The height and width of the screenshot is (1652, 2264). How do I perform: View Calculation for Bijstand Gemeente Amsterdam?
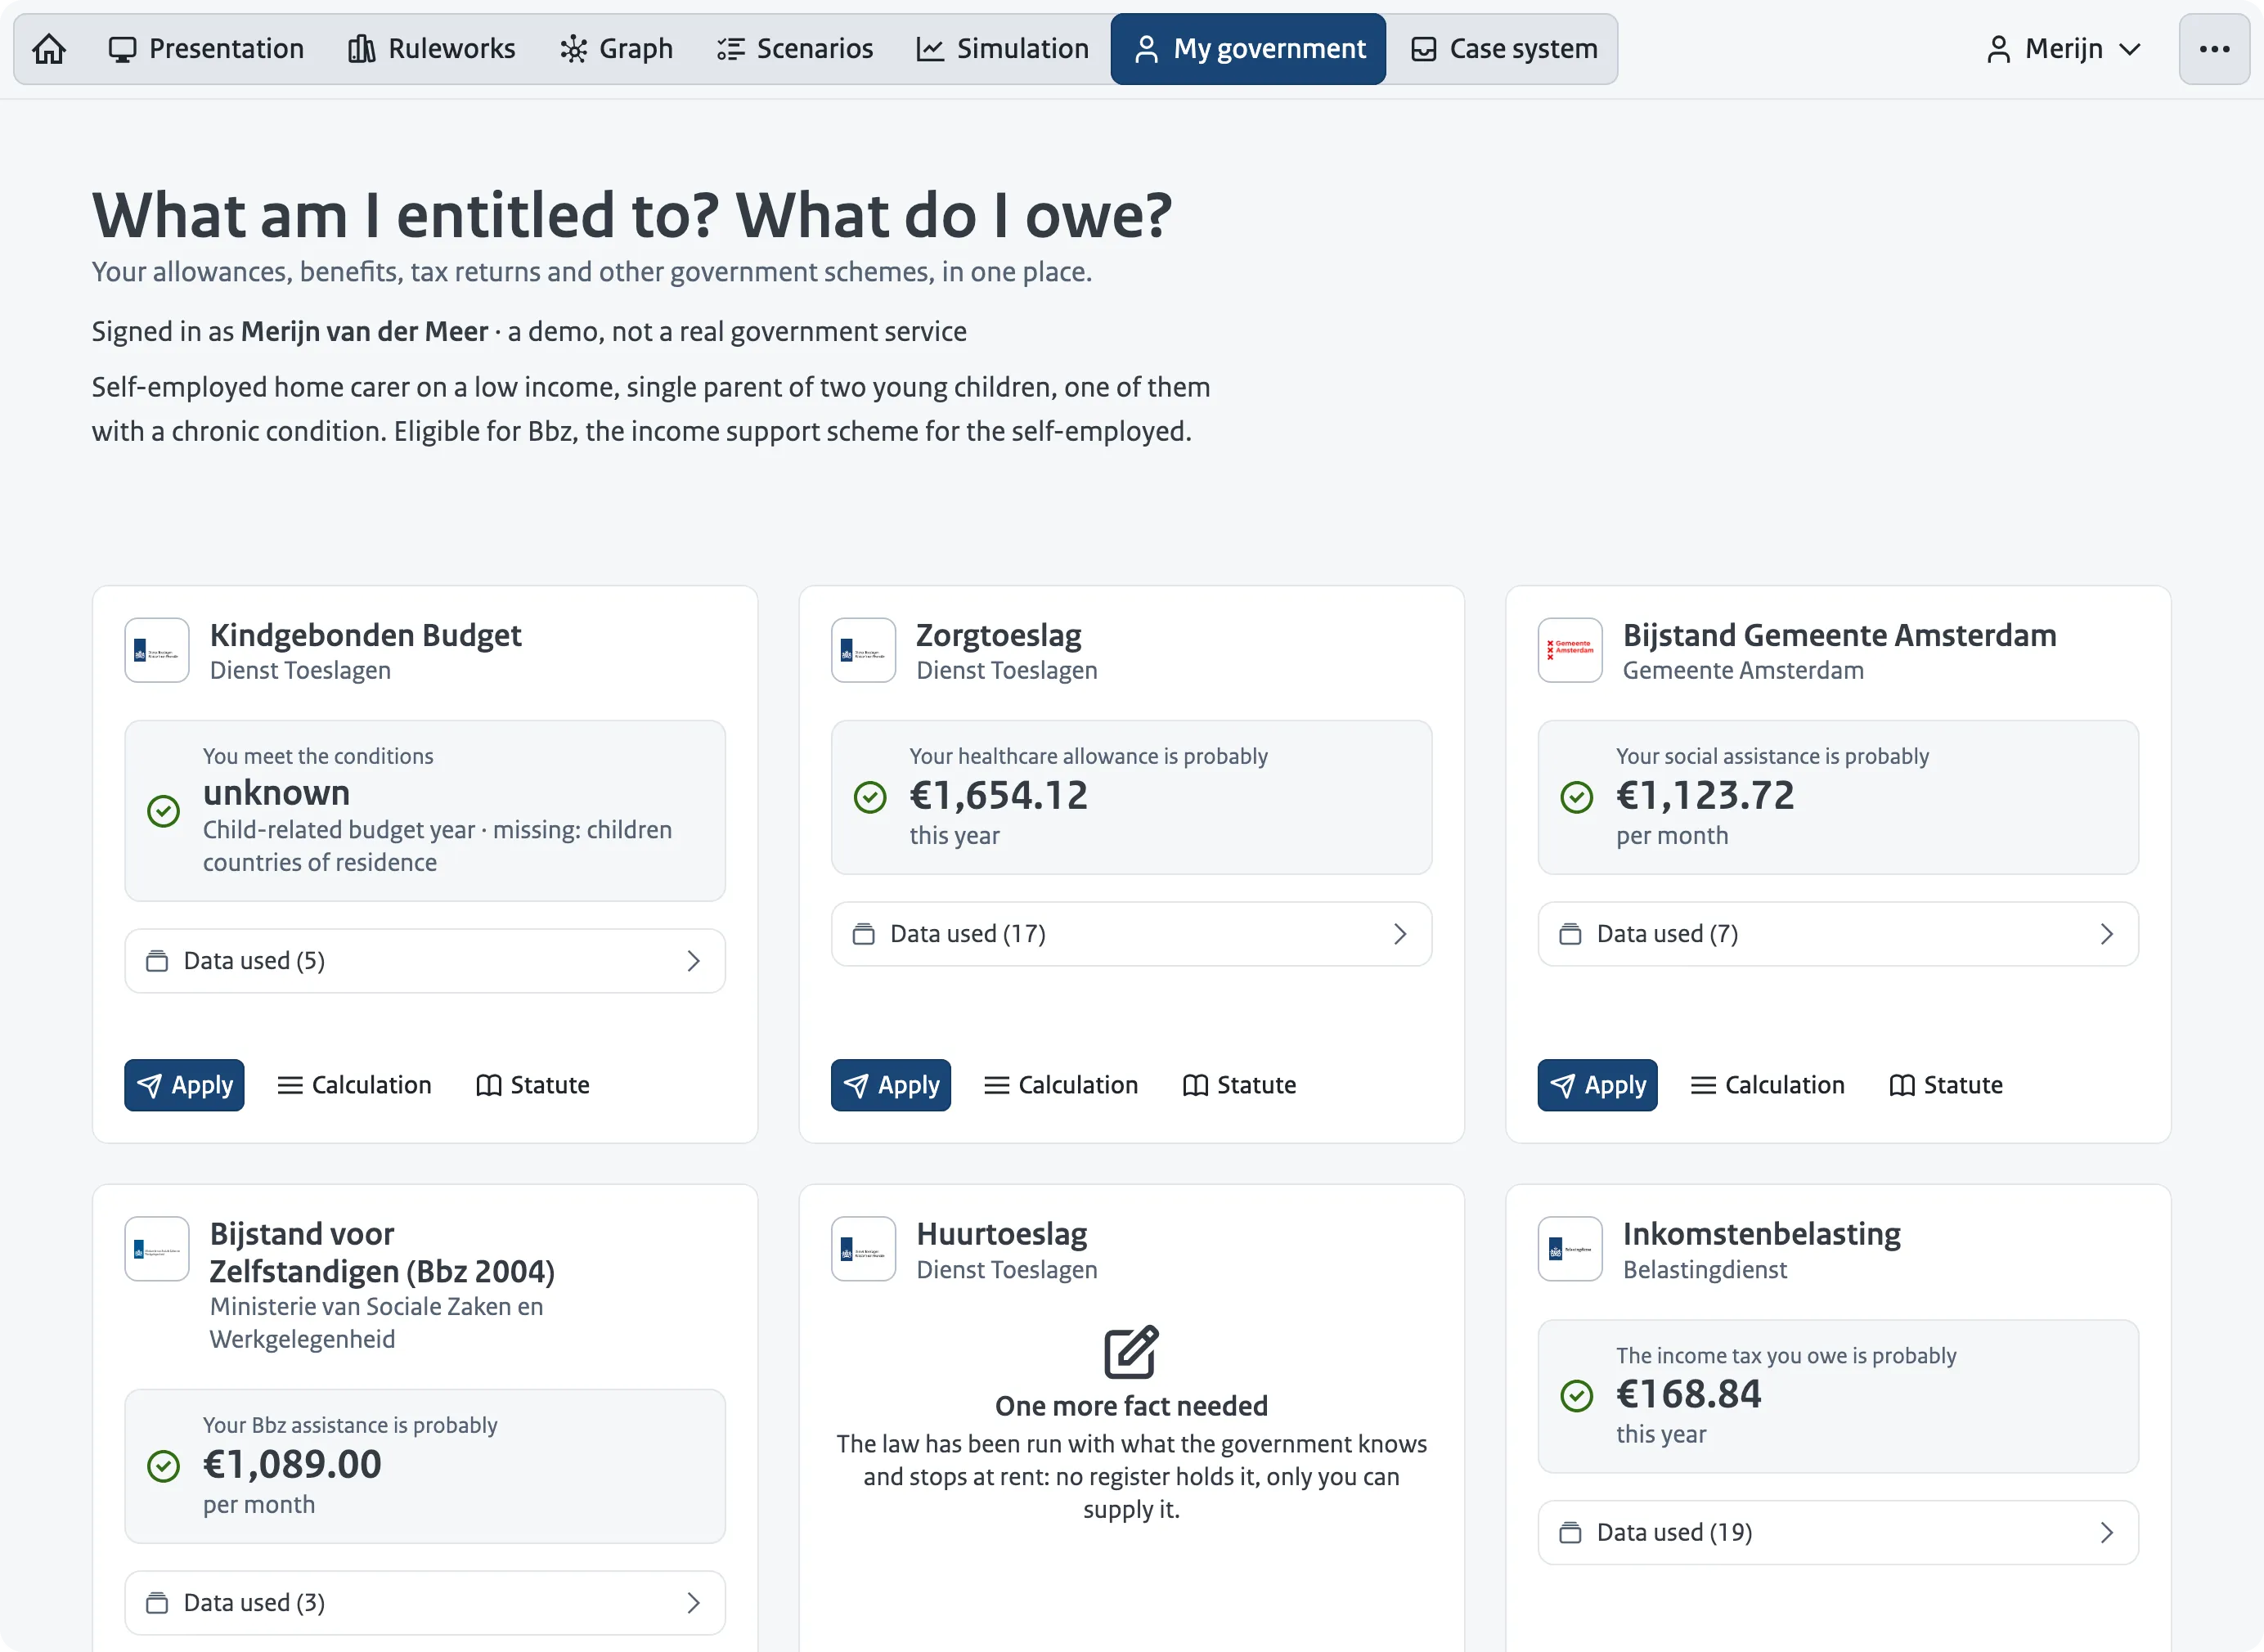pos(1768,1085)
